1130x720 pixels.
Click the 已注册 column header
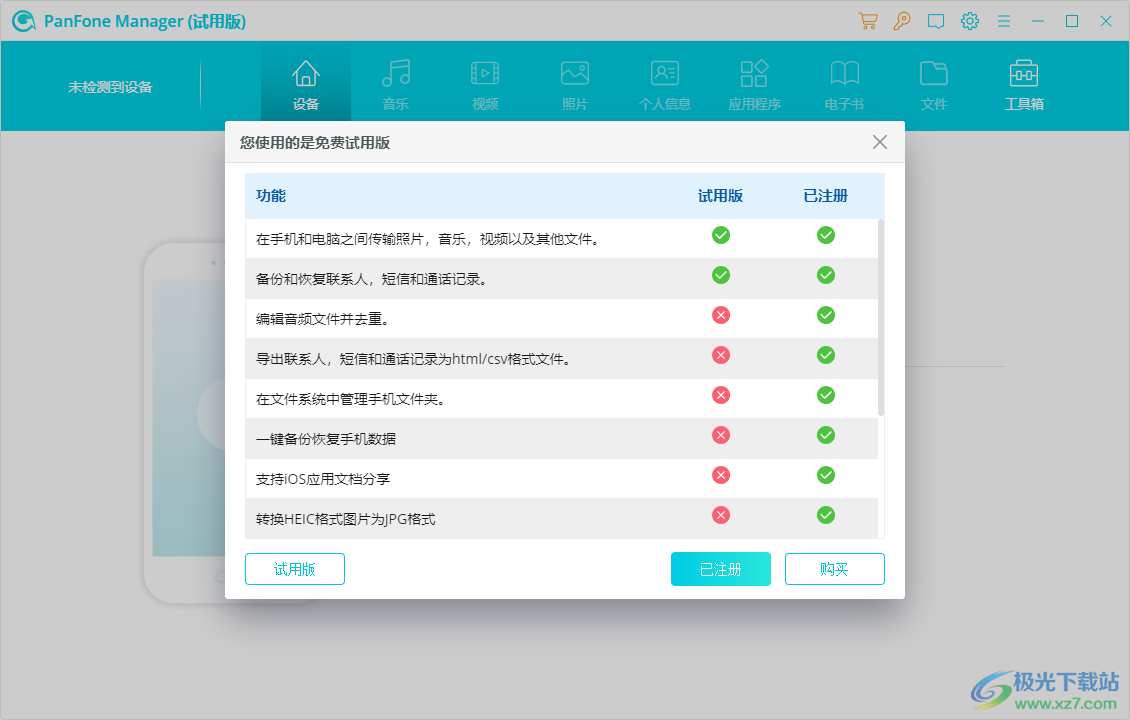826,196
